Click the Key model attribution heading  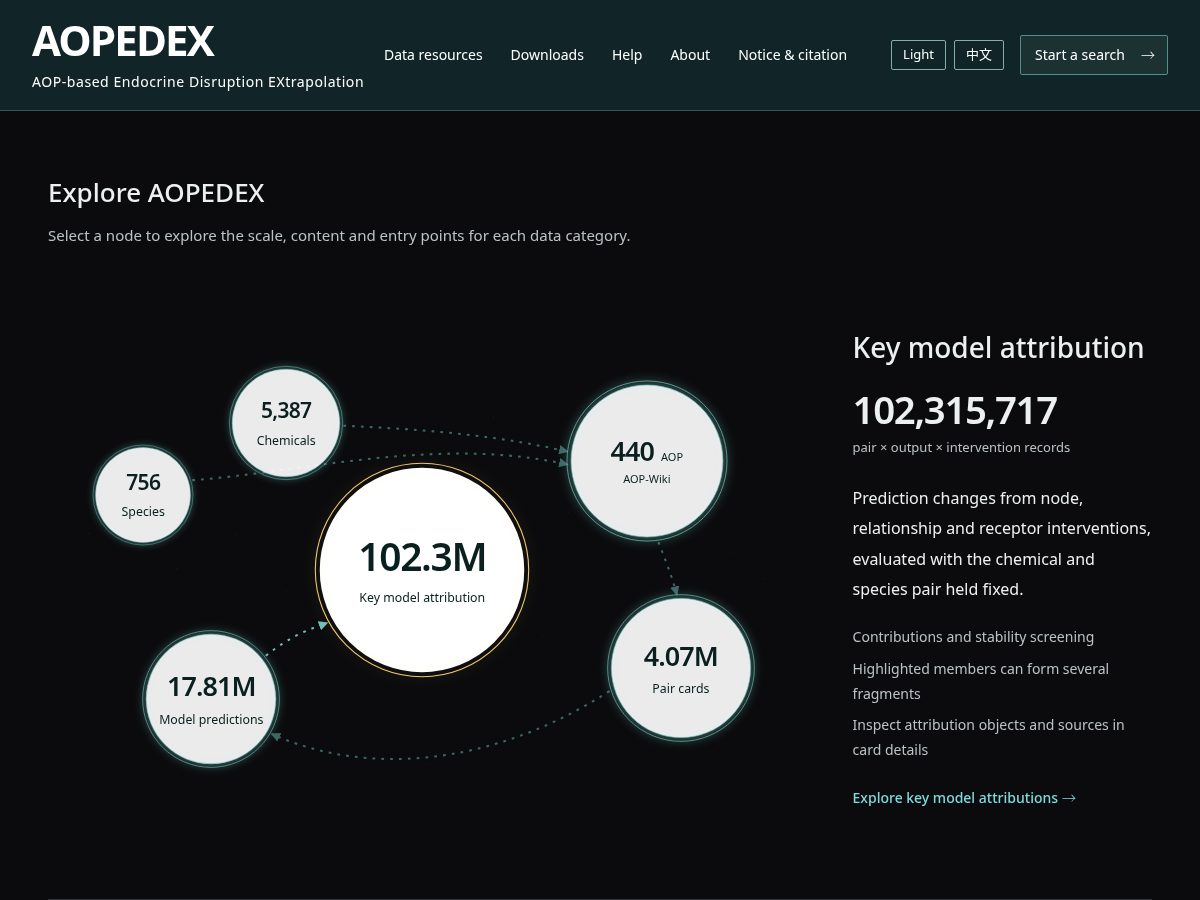click(x=998, y=348)
